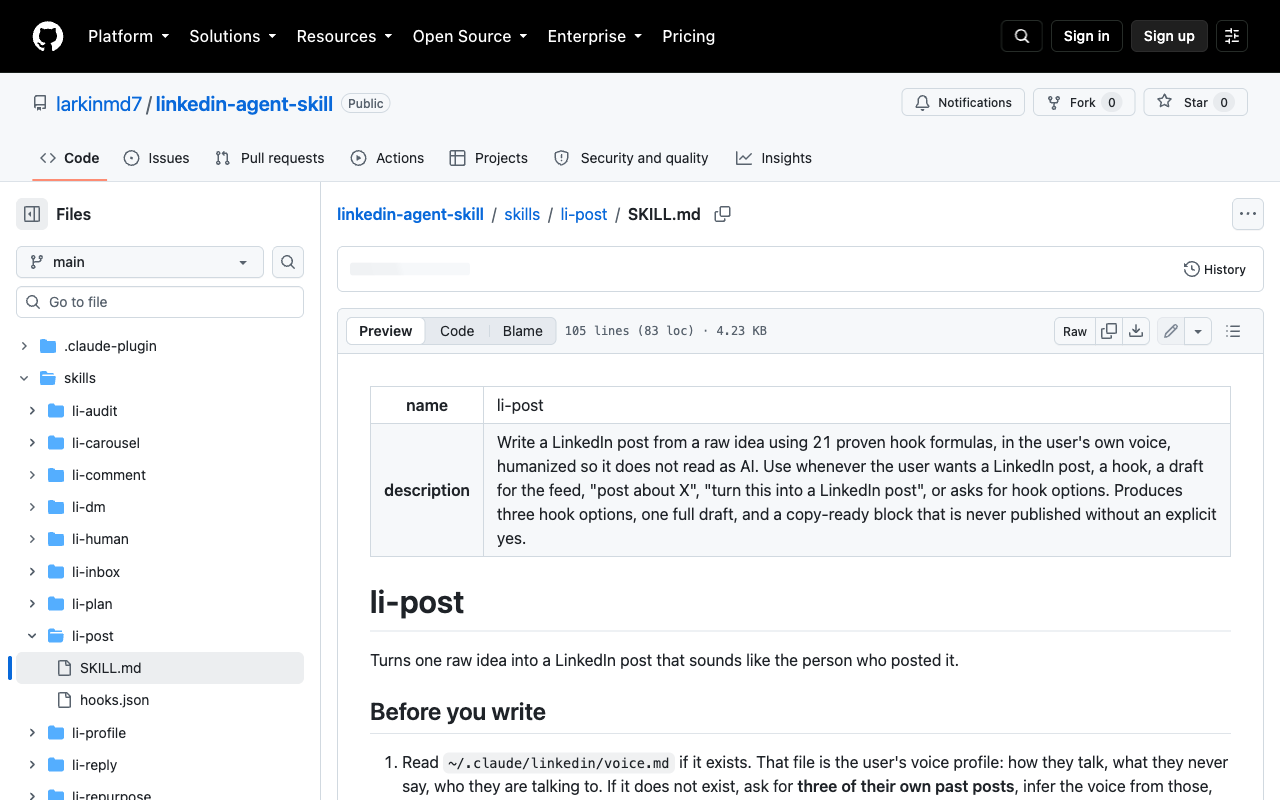Open the outline list icon
1280x800 pixels.
click(x=1233, y=331)
